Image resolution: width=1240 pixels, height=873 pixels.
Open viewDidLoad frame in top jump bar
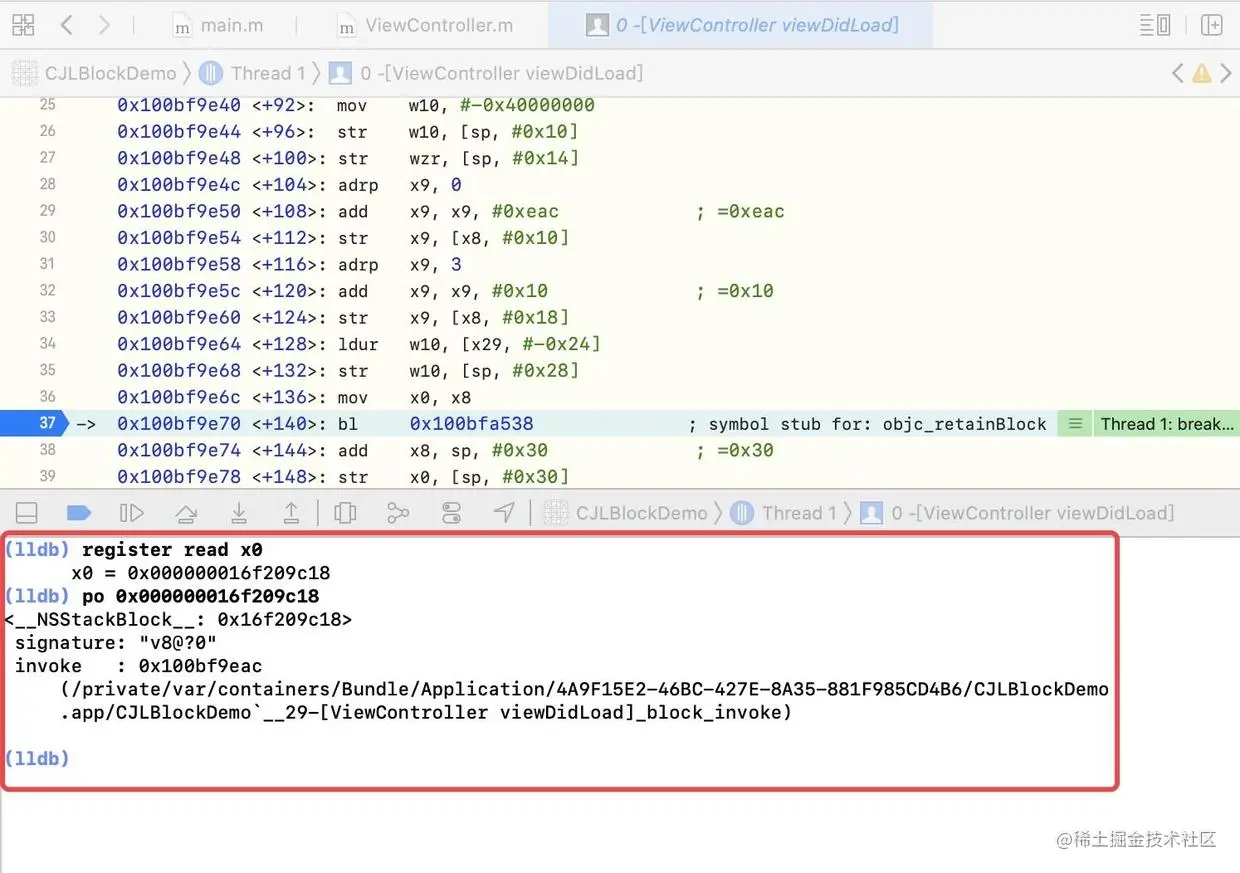point(487,73)
